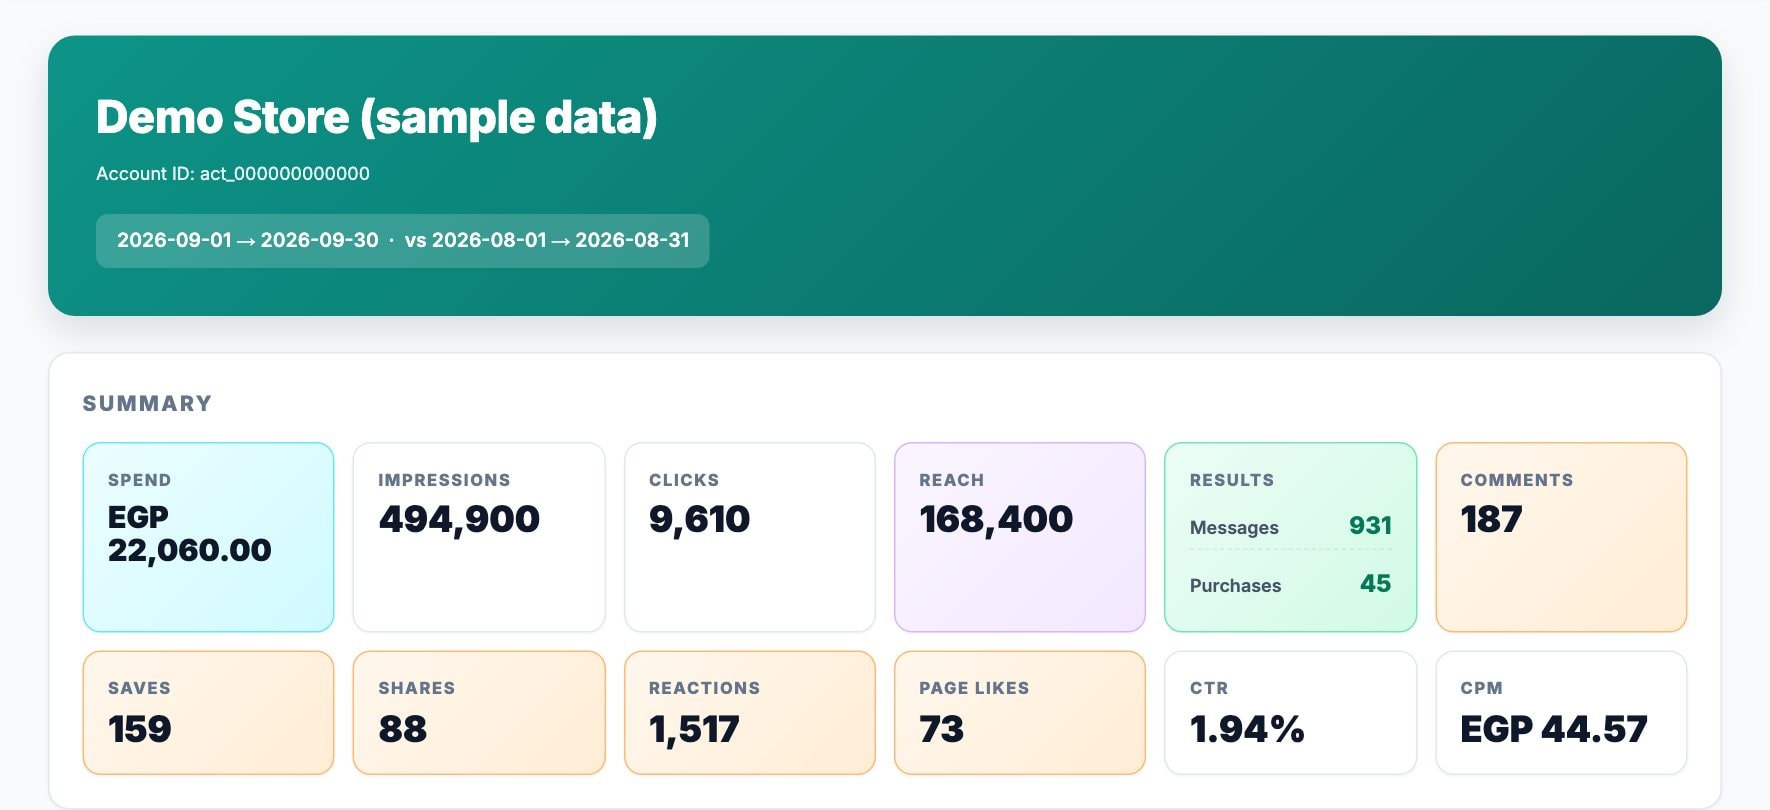The image size is (1770, 810).
Task: Click the Demo Store (sample data) heading
Action: point(376,118)
